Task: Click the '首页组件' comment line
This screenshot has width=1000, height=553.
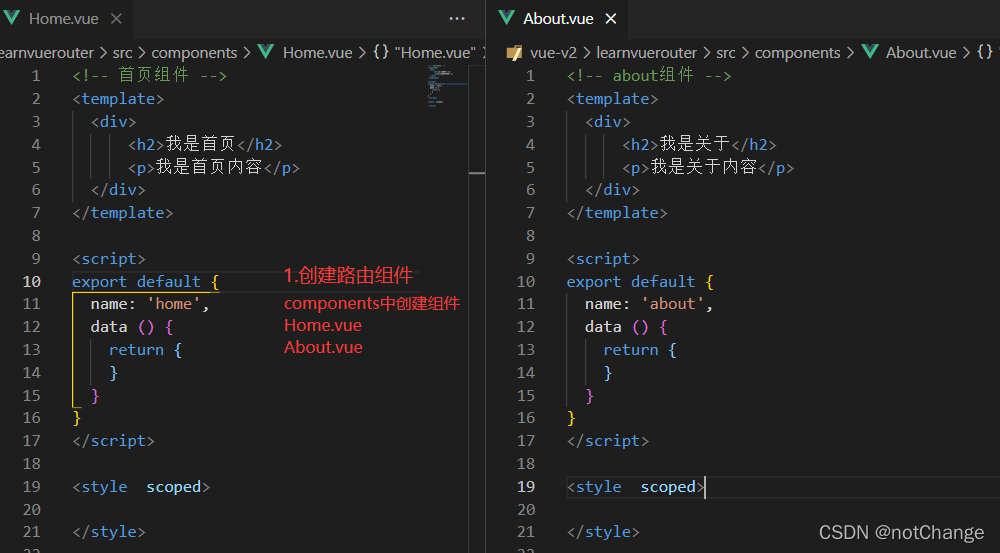Action: pyautogui.click(x=150, y=75)
